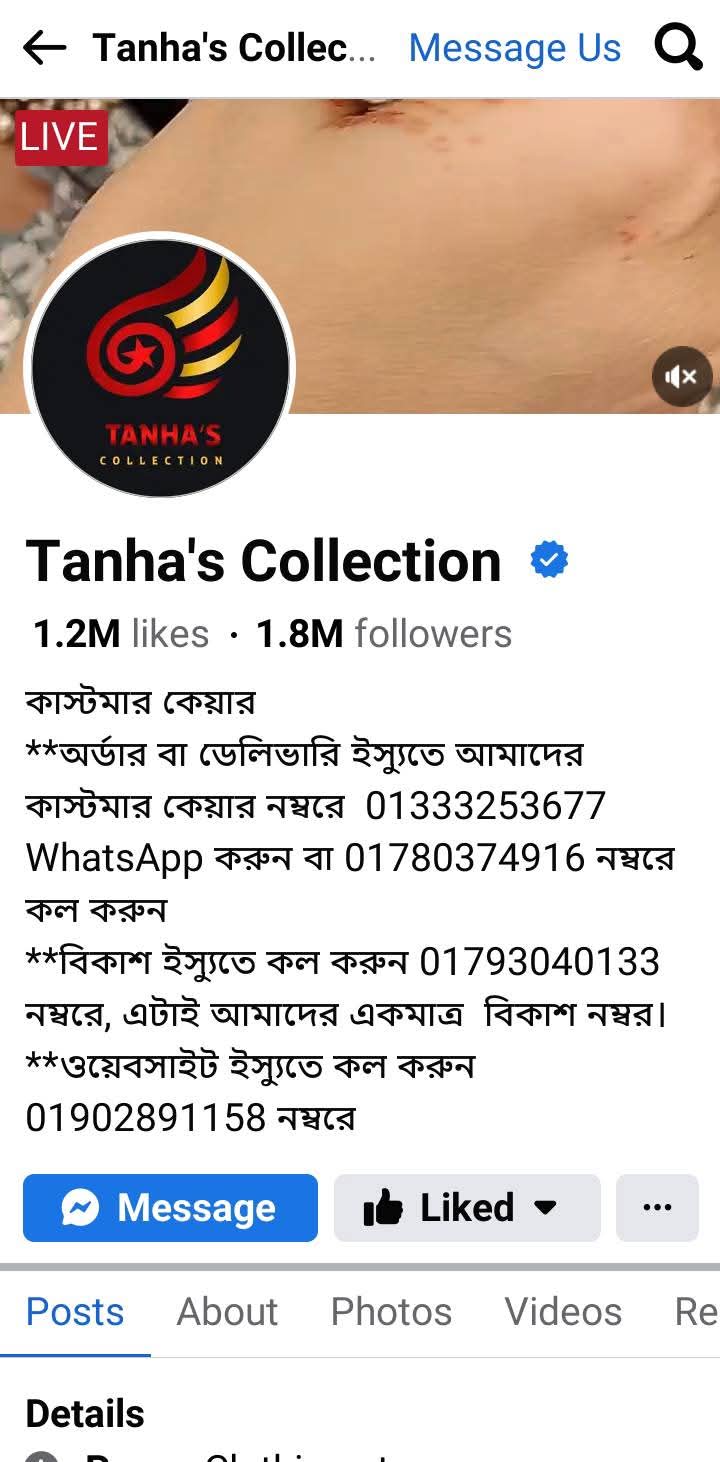Tap the back arrow icon
720x1462 pixels.
tap(44, 47)
